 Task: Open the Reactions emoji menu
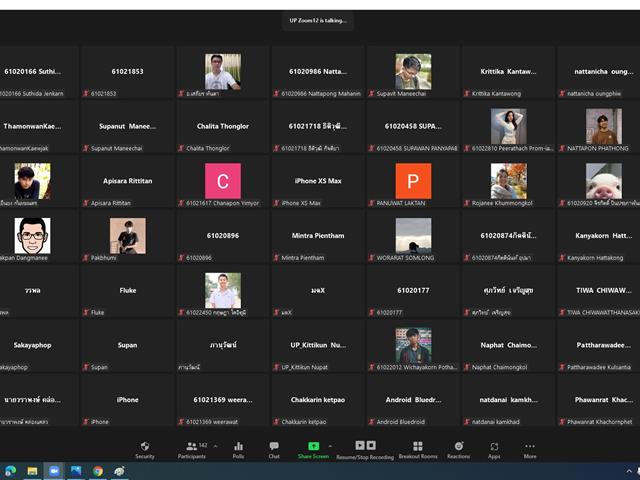458,450
